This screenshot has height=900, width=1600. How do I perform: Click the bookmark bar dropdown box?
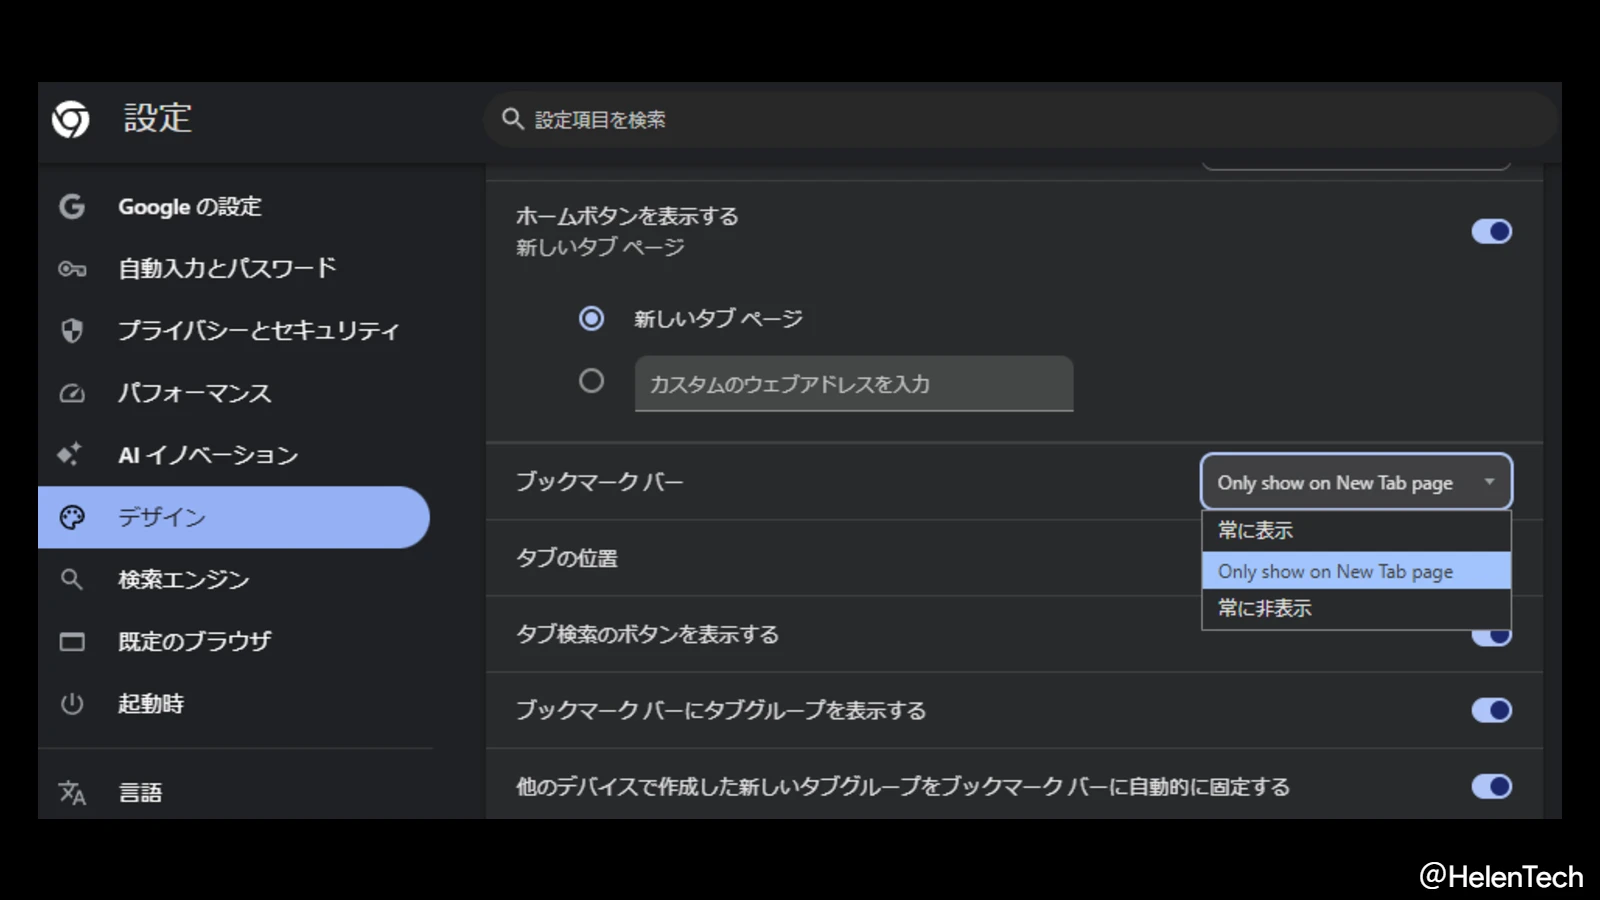(x=1356, y=482)
